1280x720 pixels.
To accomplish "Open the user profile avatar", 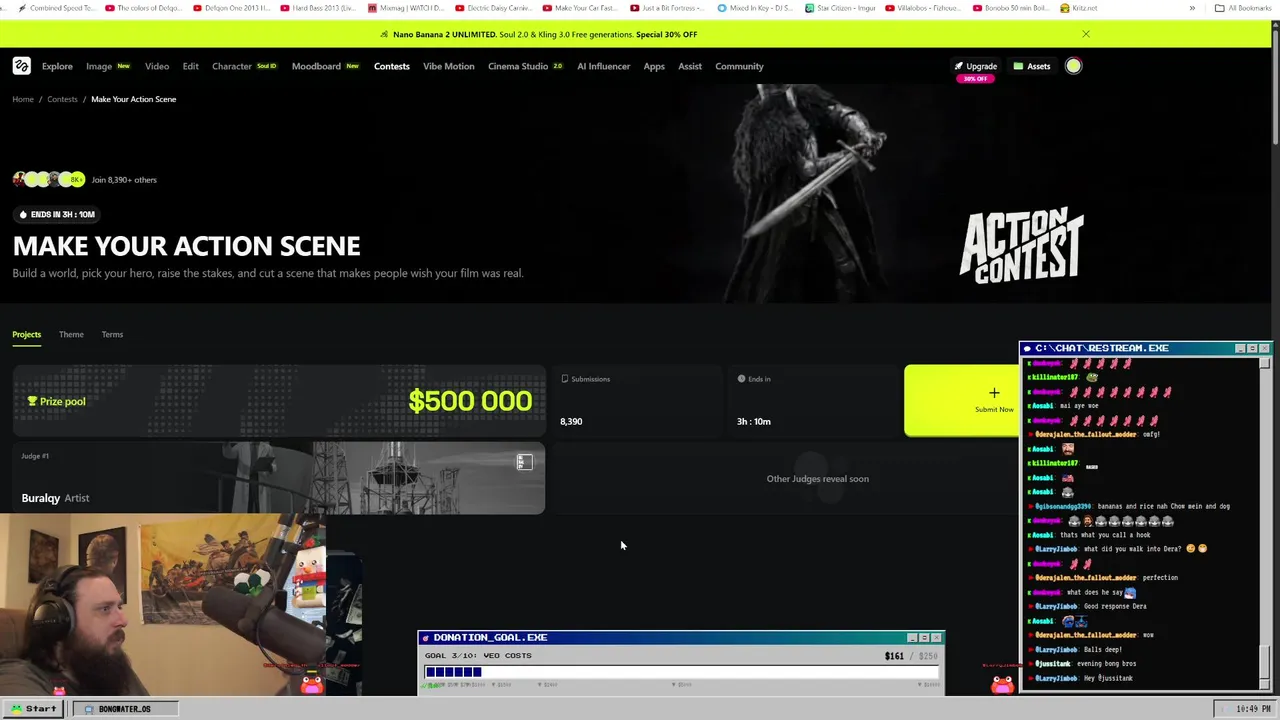I will [x=1073, y=66].
